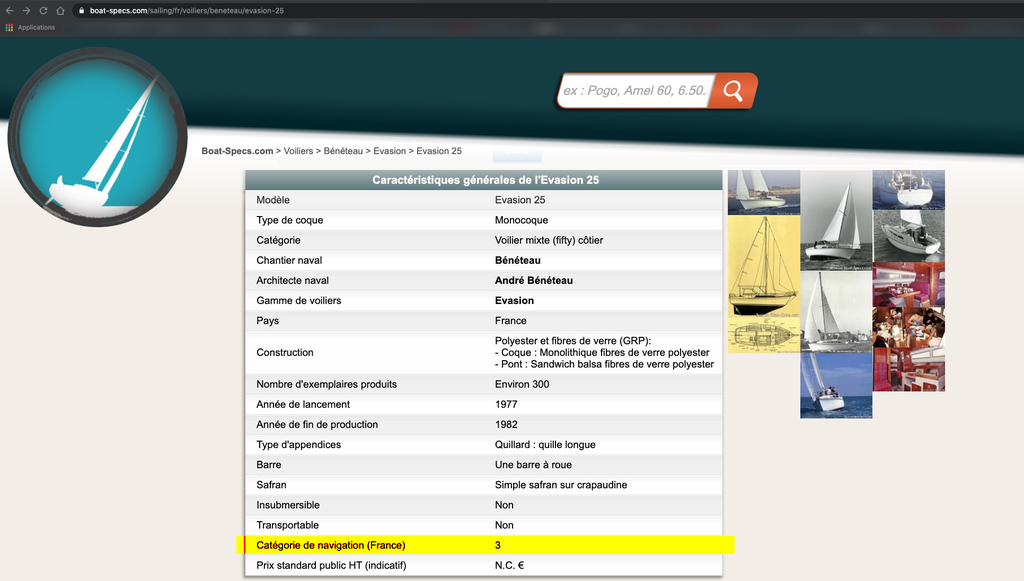
Task: Reload the page with the refresh icon
Action: coord(43,10)
